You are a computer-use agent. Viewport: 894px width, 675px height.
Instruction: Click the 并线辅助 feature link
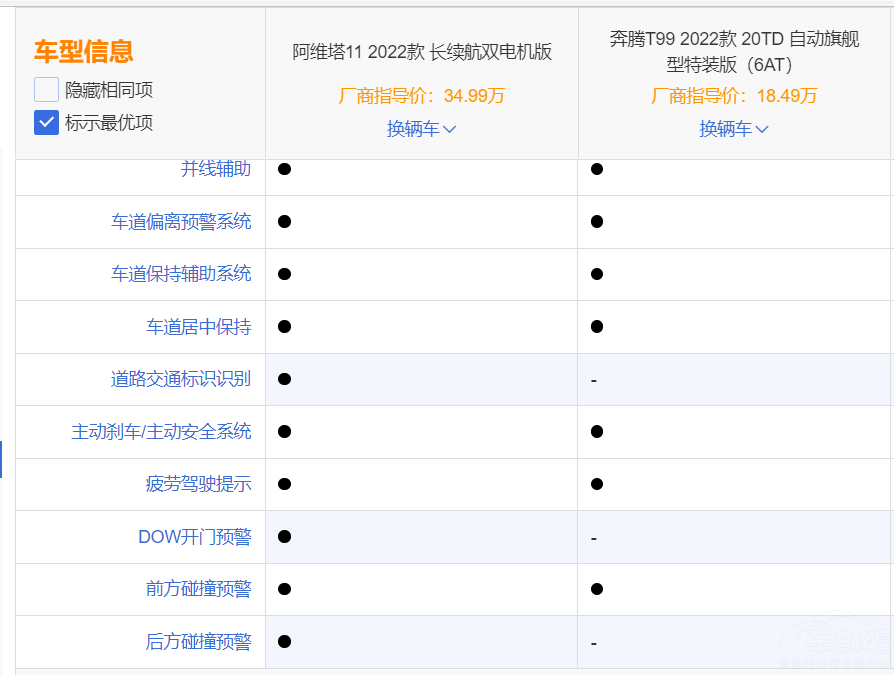pos(215,169)
